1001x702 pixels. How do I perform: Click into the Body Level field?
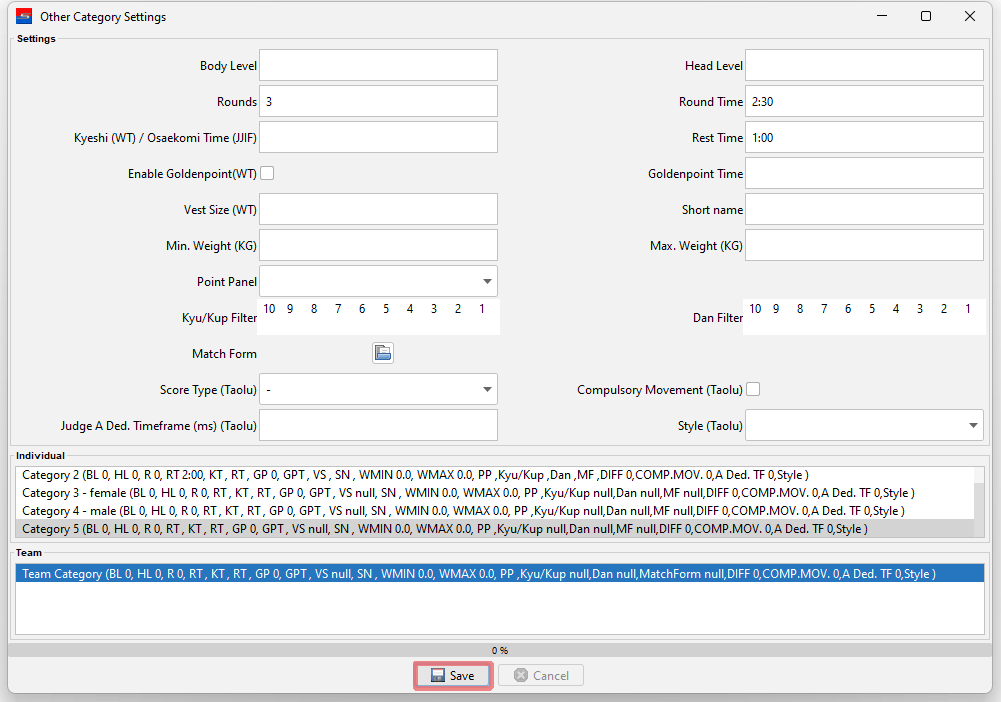click(378, 66)
